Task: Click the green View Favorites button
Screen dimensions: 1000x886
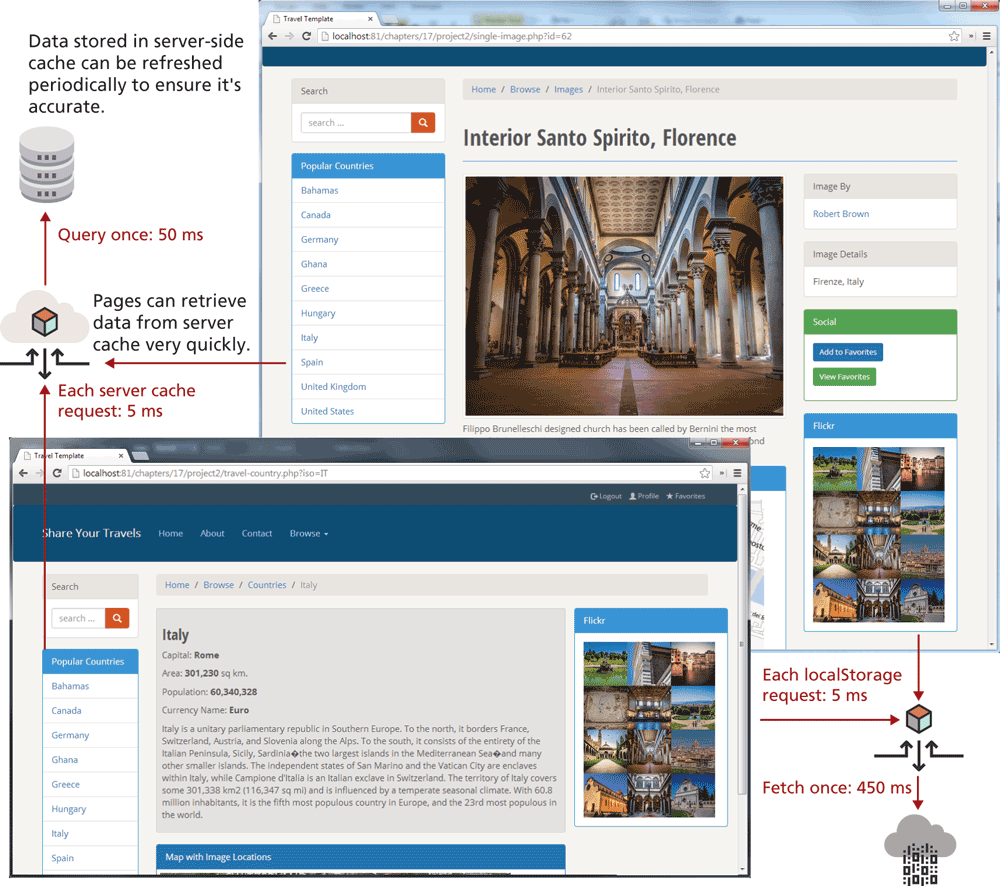Action: tap(845, 377)
